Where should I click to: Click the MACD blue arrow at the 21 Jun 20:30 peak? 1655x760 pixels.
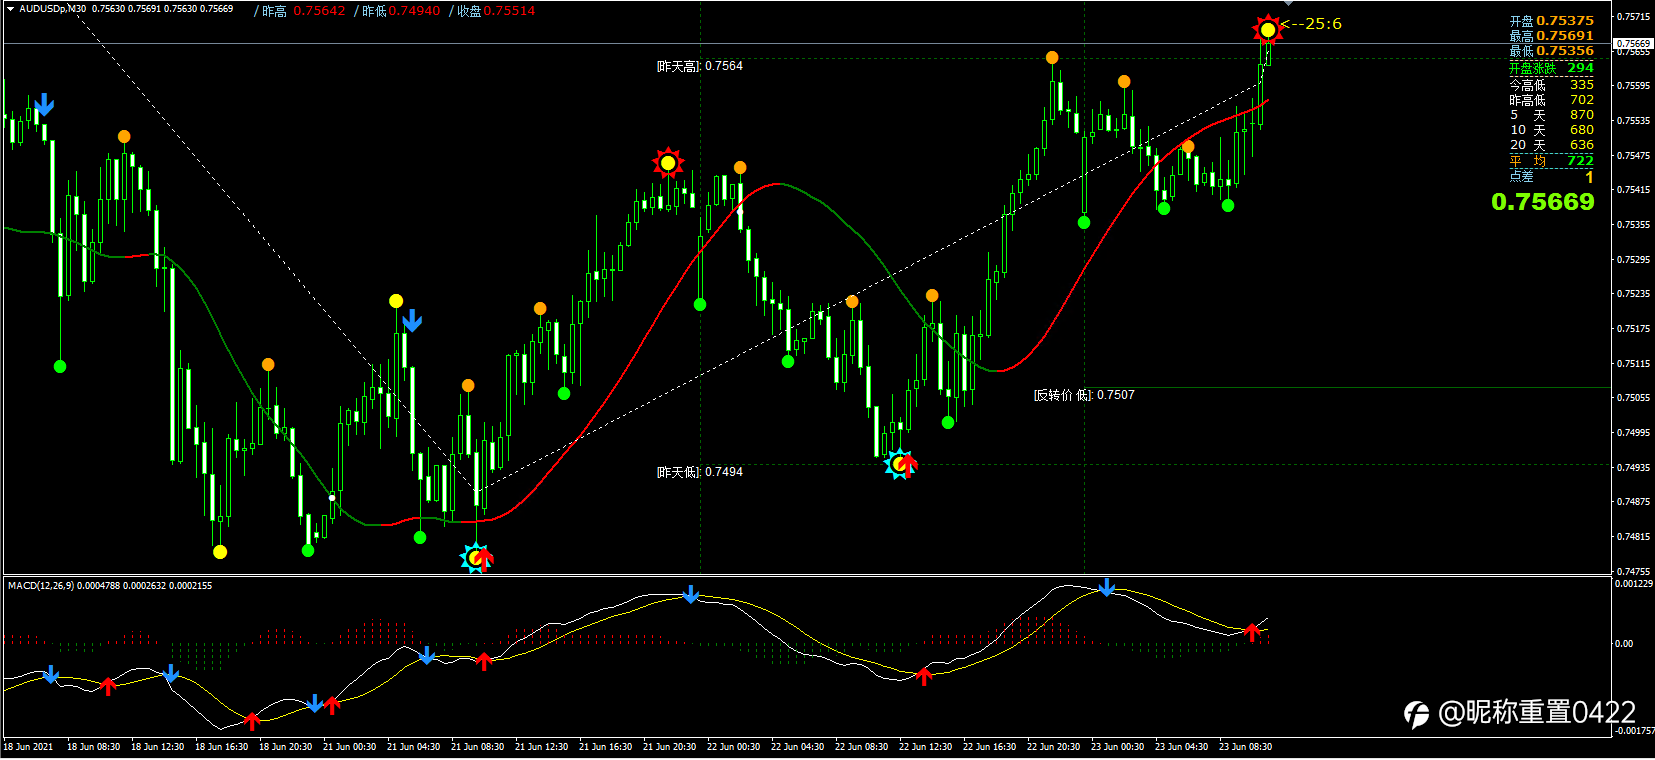pos(691,594)
